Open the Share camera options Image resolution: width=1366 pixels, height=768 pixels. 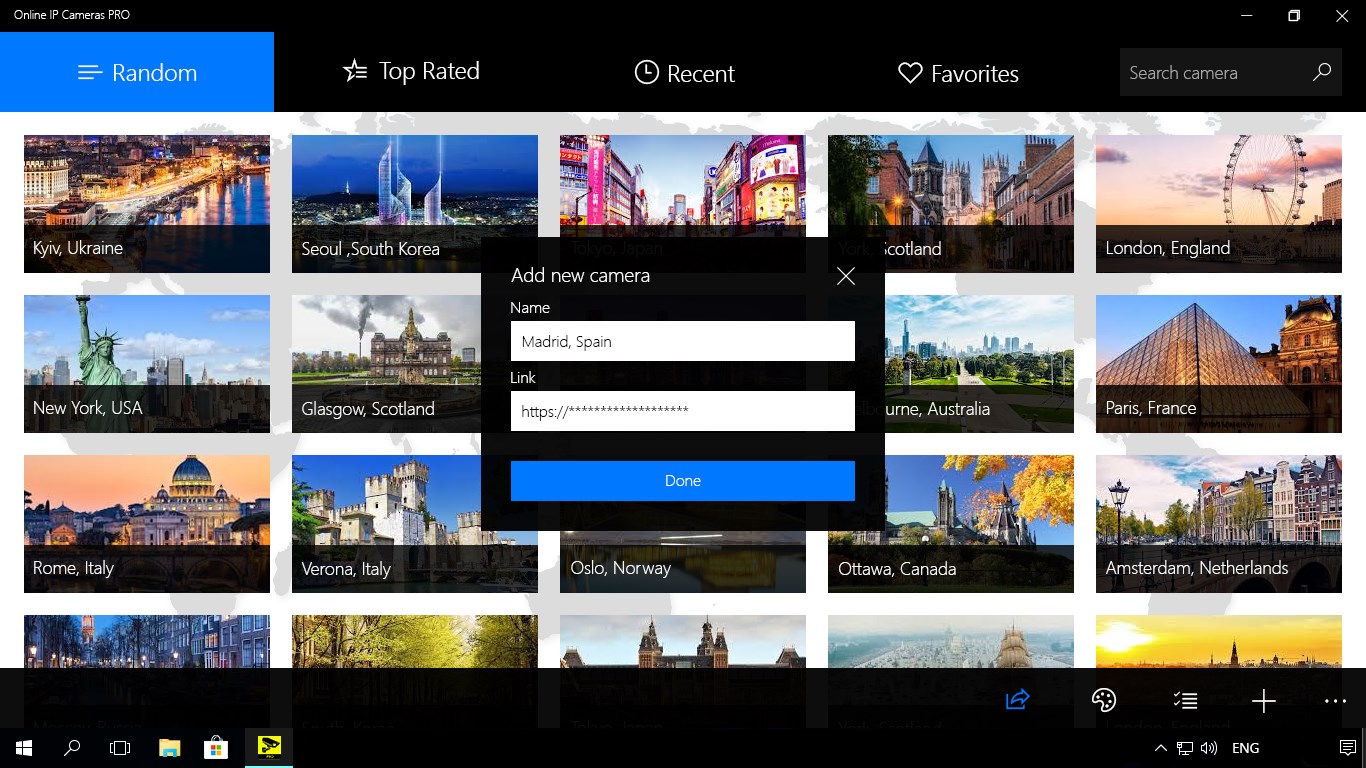1016,701
